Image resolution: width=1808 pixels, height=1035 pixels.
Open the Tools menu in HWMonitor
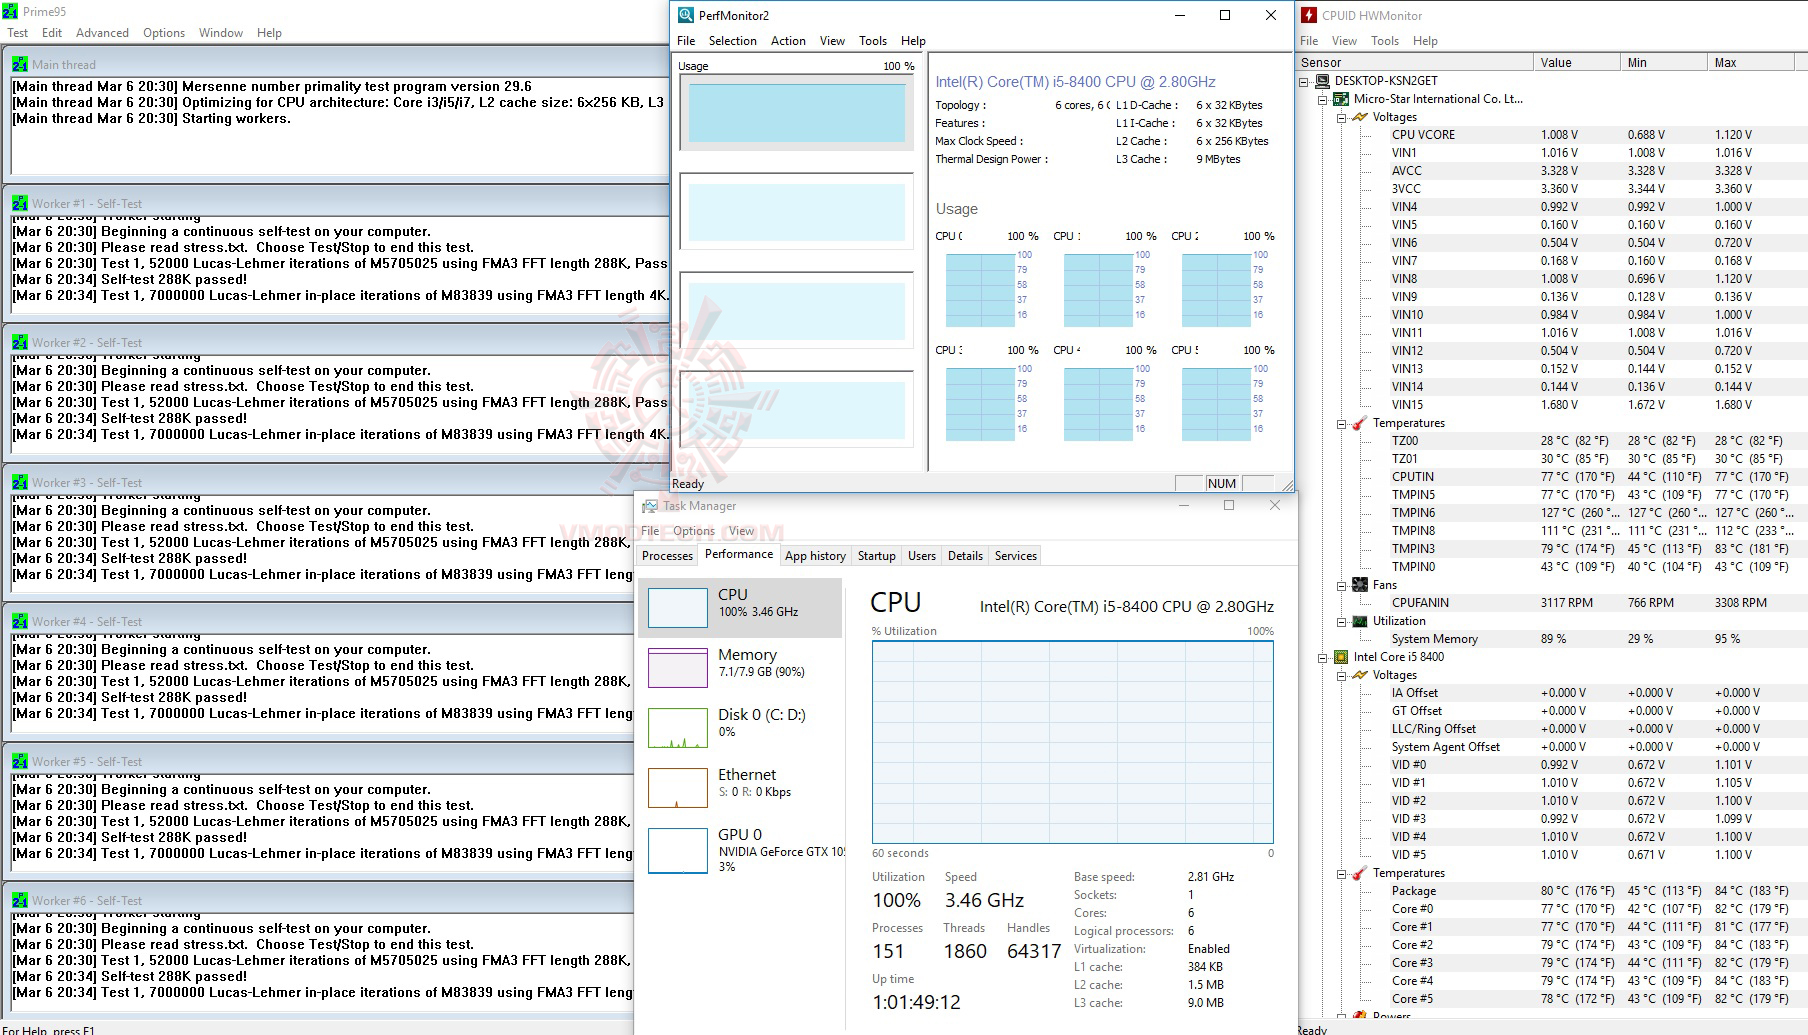click(x=1385, y=41)
